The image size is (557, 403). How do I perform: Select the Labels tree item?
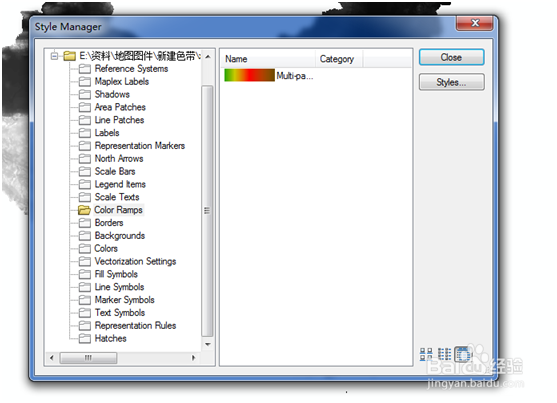click(x=107, y=133)
